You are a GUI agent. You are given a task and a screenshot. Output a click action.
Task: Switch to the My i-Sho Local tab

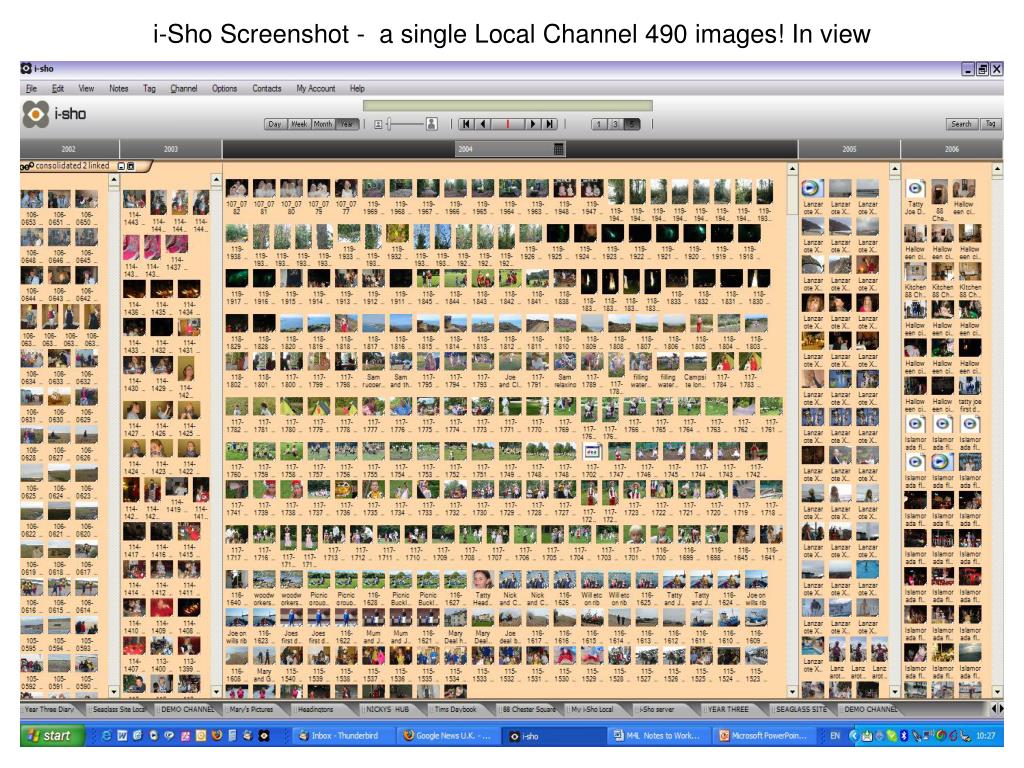[593, 709]
